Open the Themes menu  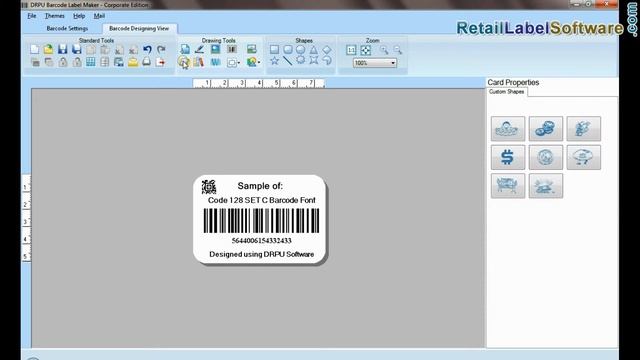[55, 16]
